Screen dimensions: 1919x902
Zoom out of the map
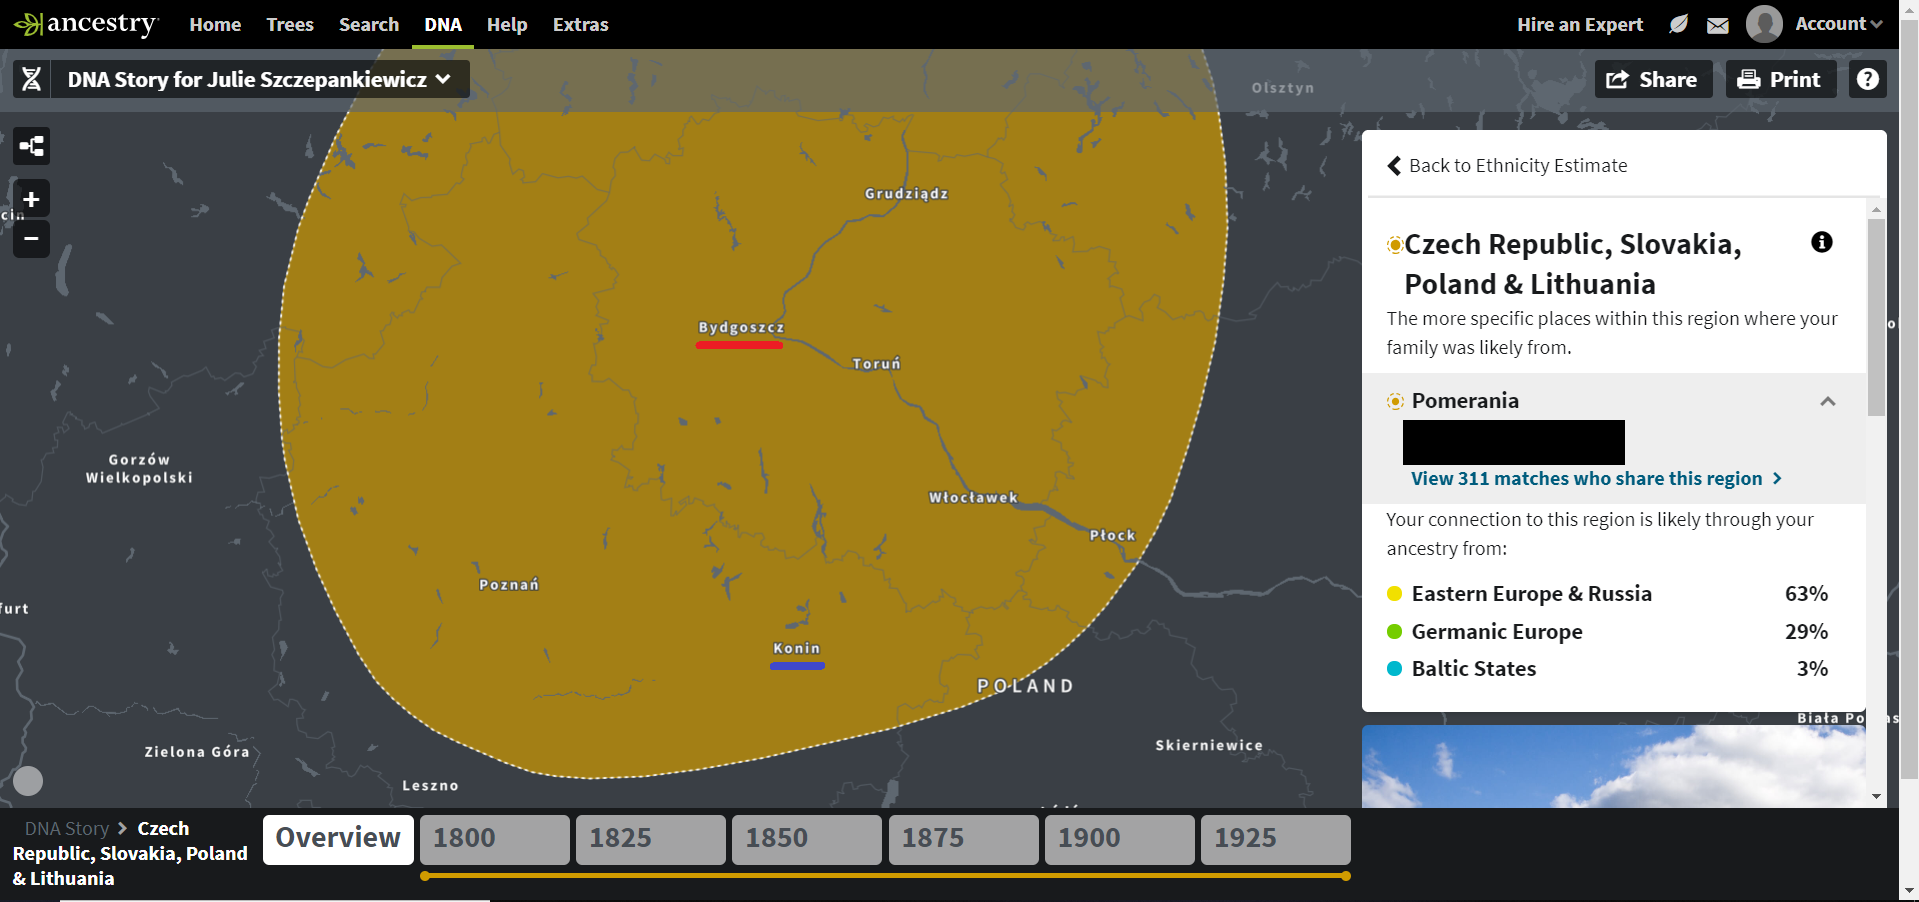pos(31,239)
